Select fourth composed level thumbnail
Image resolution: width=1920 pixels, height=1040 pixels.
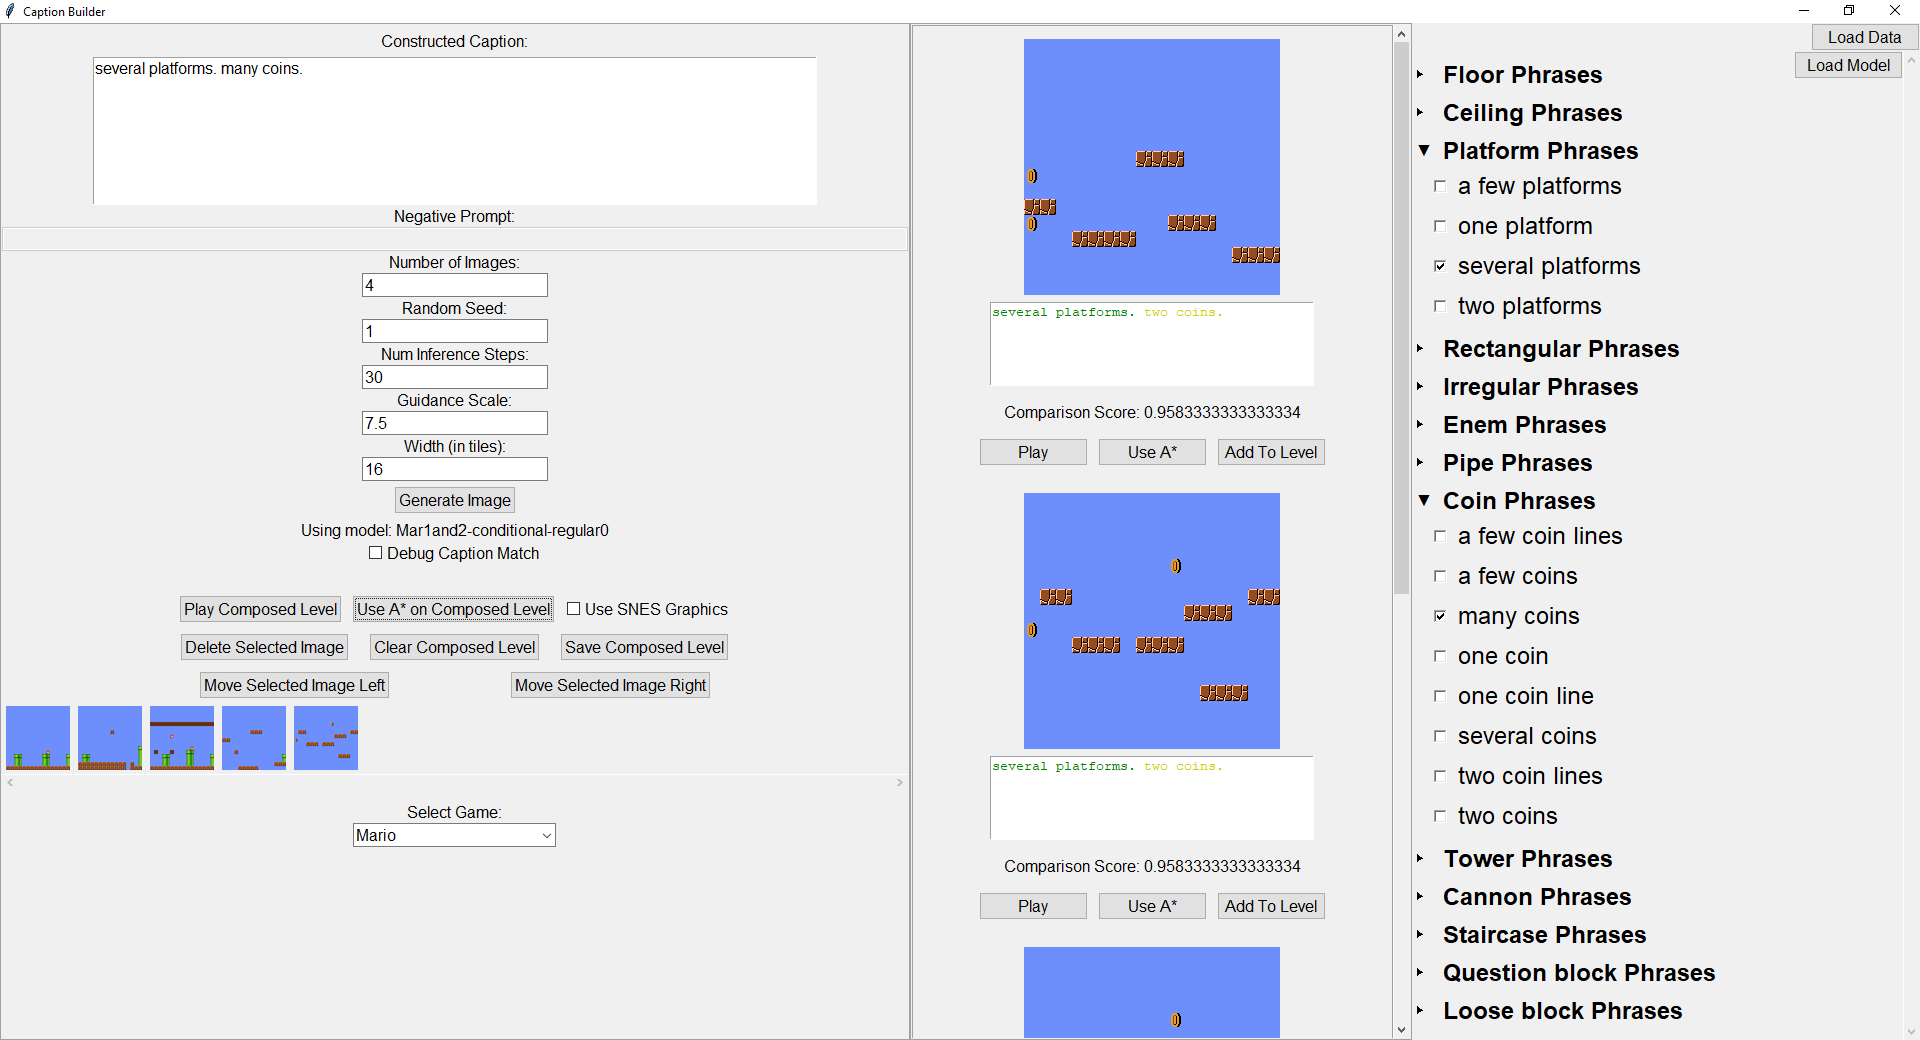[x=254, y=738]
